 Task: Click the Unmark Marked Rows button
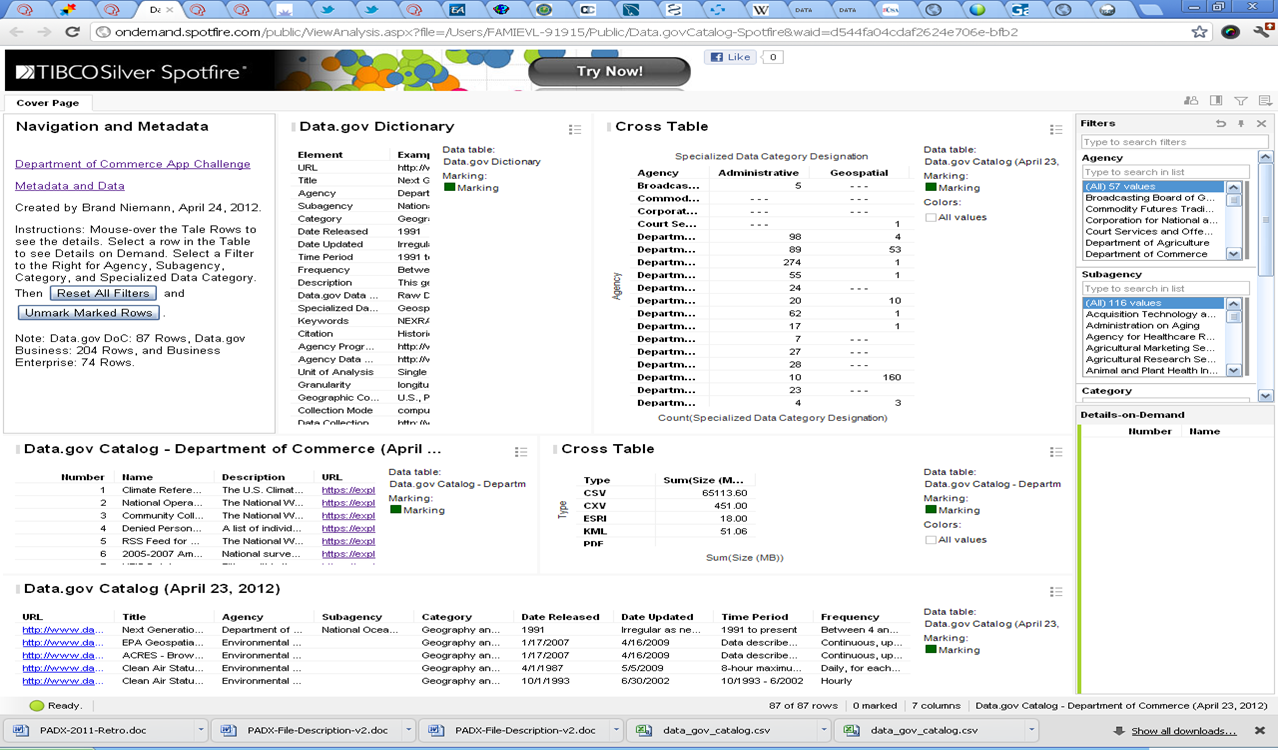[x=89, y=313]
